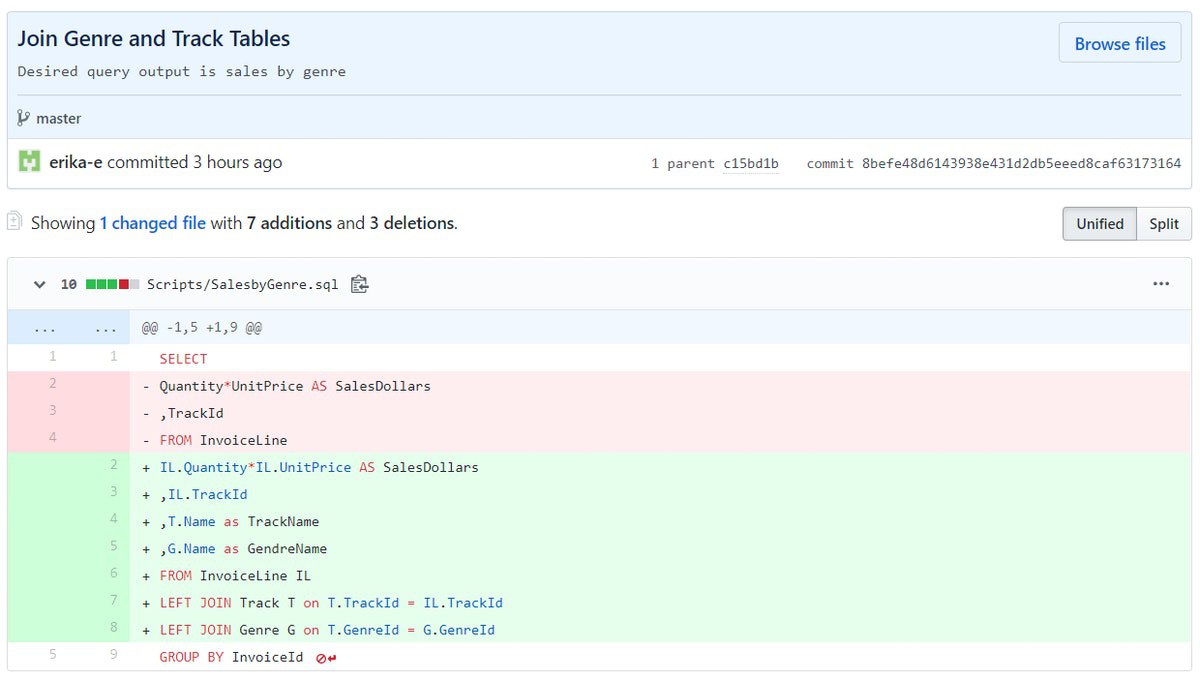Click the erika-e avatar icon
The width and height of the screenshot is (1200, 680).
coord(29,162)
